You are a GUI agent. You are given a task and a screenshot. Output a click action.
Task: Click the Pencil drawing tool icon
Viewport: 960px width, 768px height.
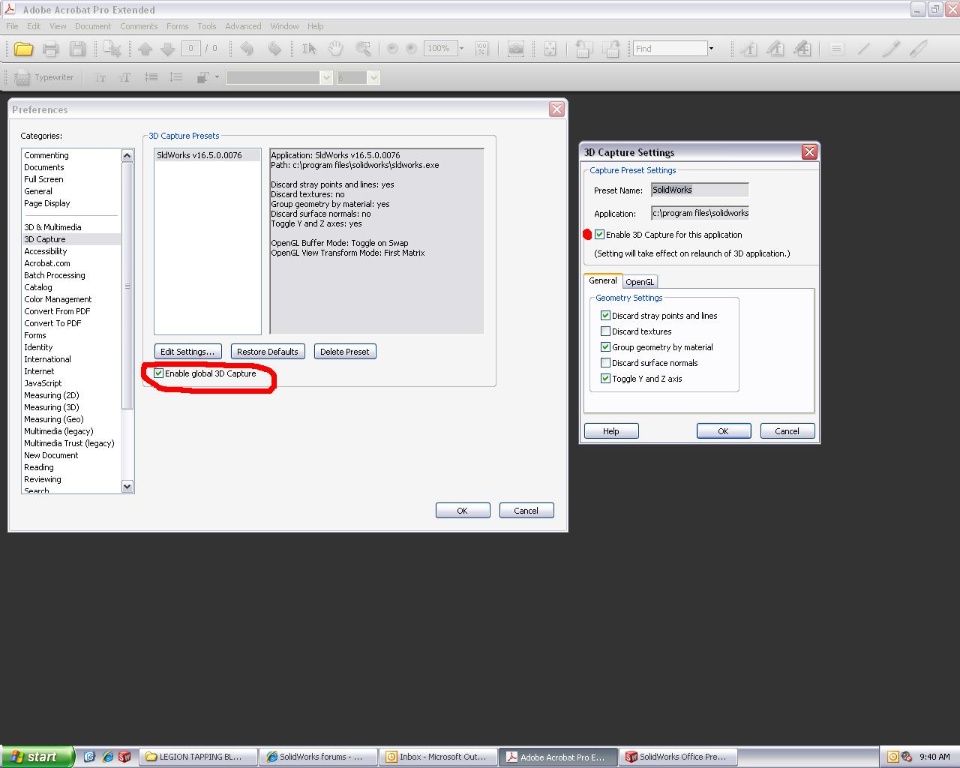click(x=891, y=49)
